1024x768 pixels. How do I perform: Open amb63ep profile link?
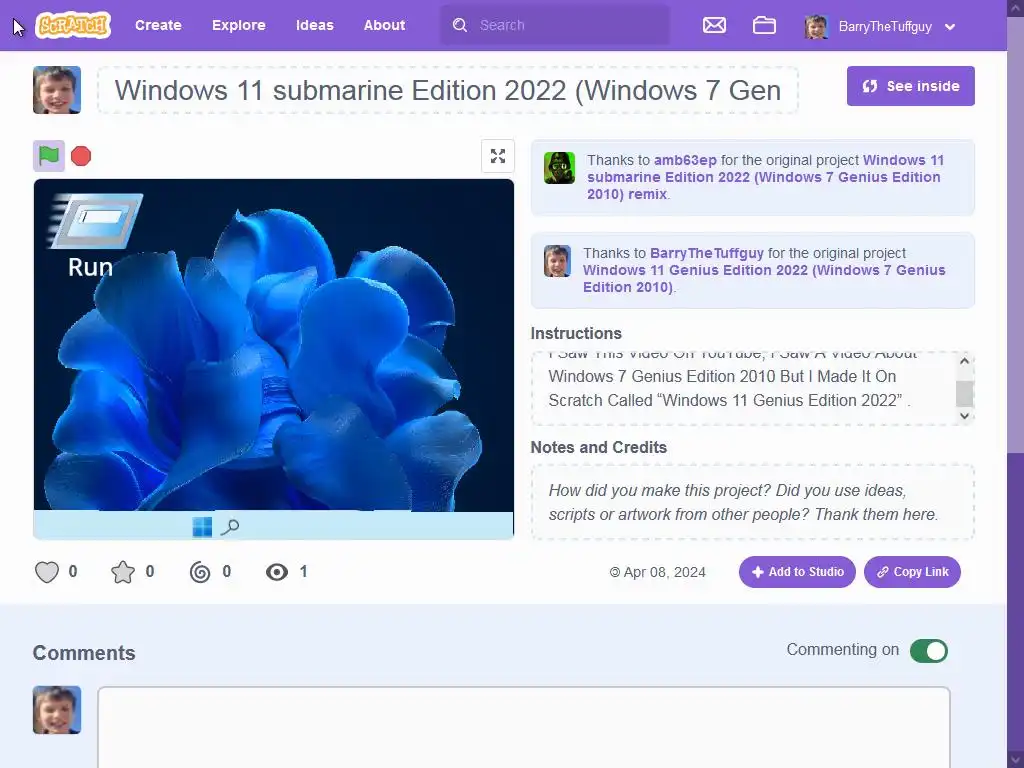point(685,160)
